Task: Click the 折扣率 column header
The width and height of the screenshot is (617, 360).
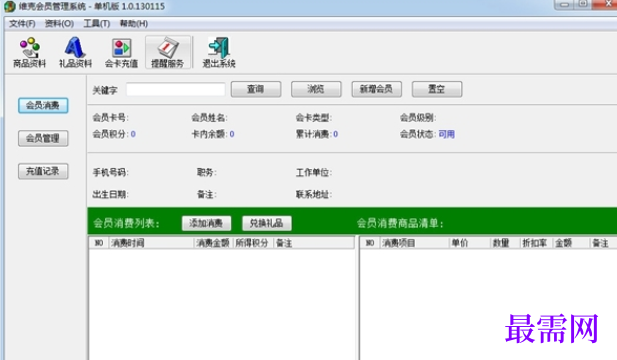Action: pos(536,243)
